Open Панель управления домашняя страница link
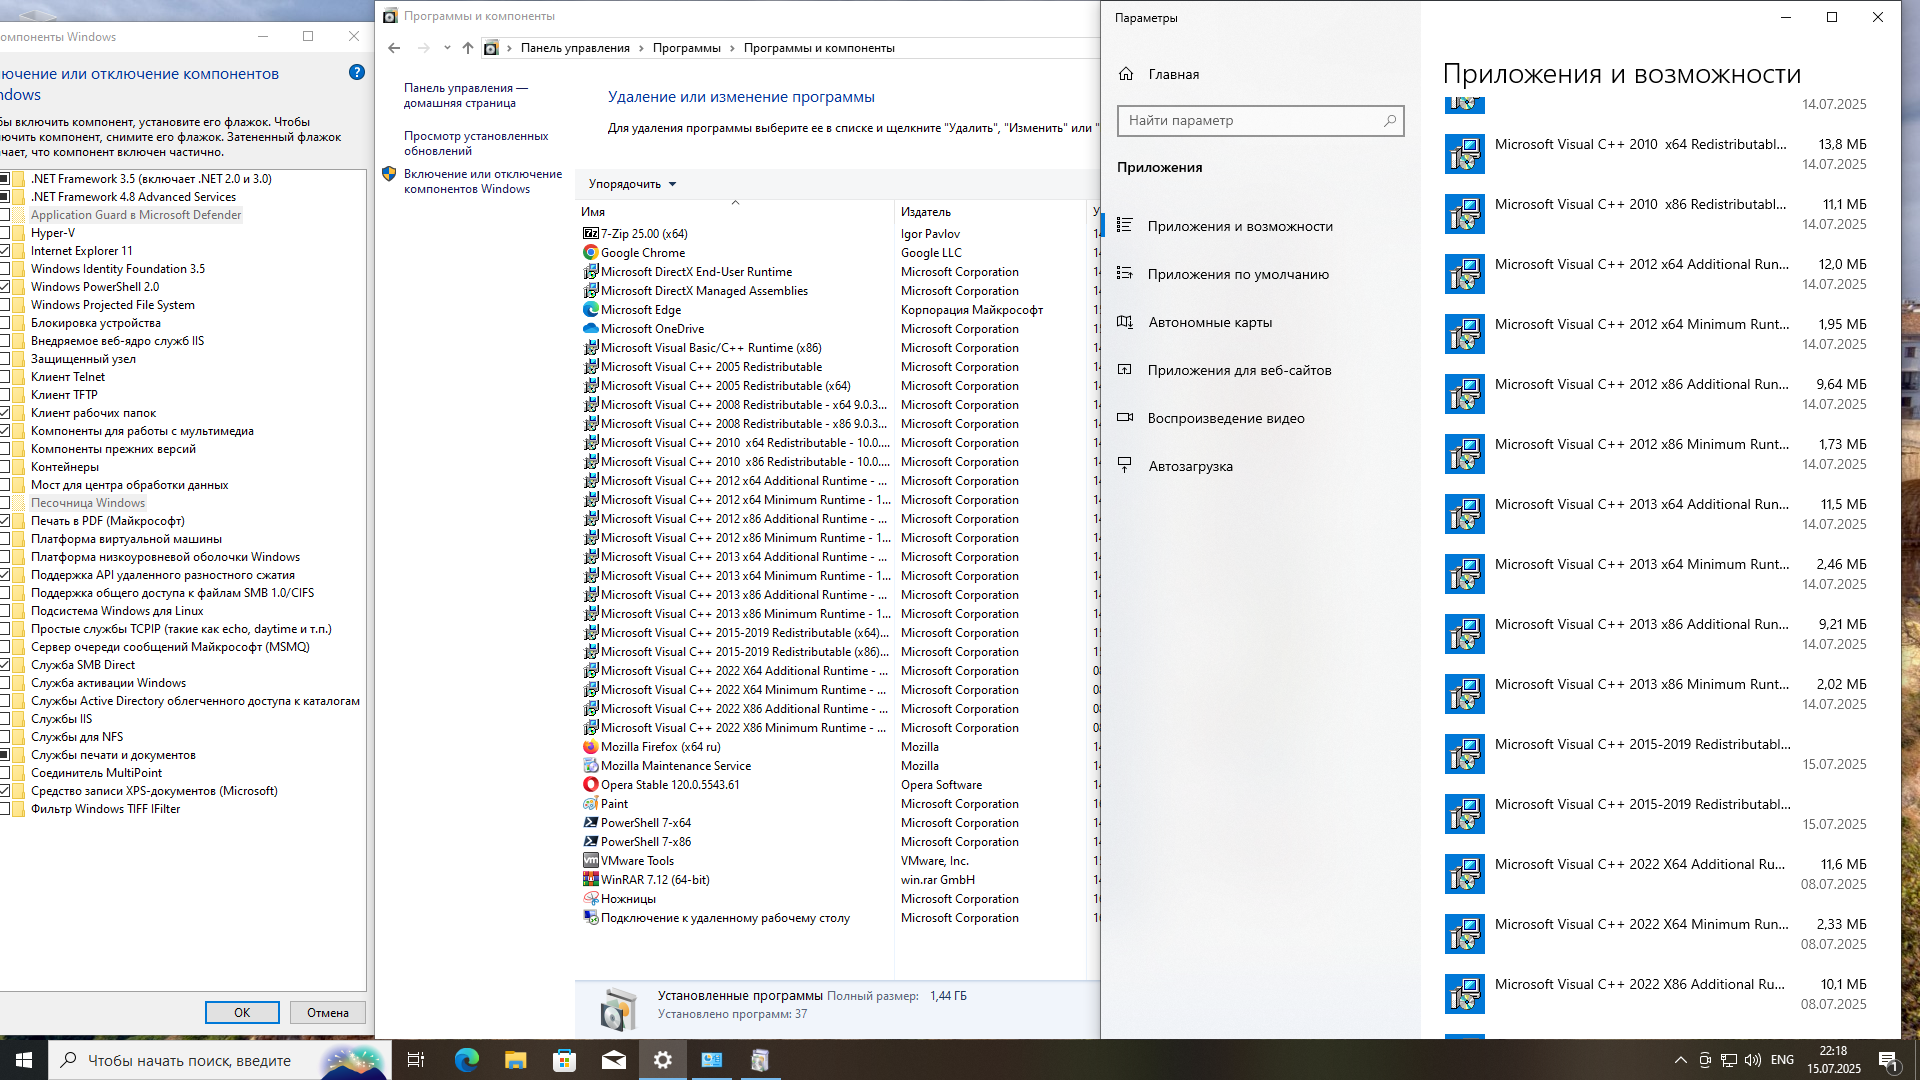 (x=466, y=95)
